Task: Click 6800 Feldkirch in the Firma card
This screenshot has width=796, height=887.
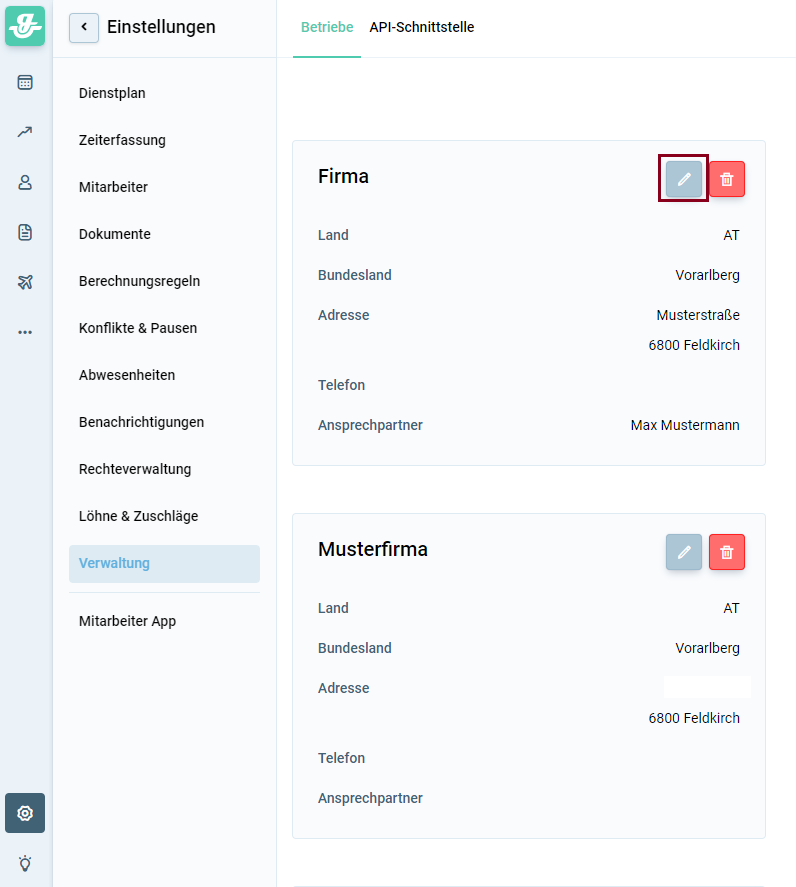Action: click(694, 345)
